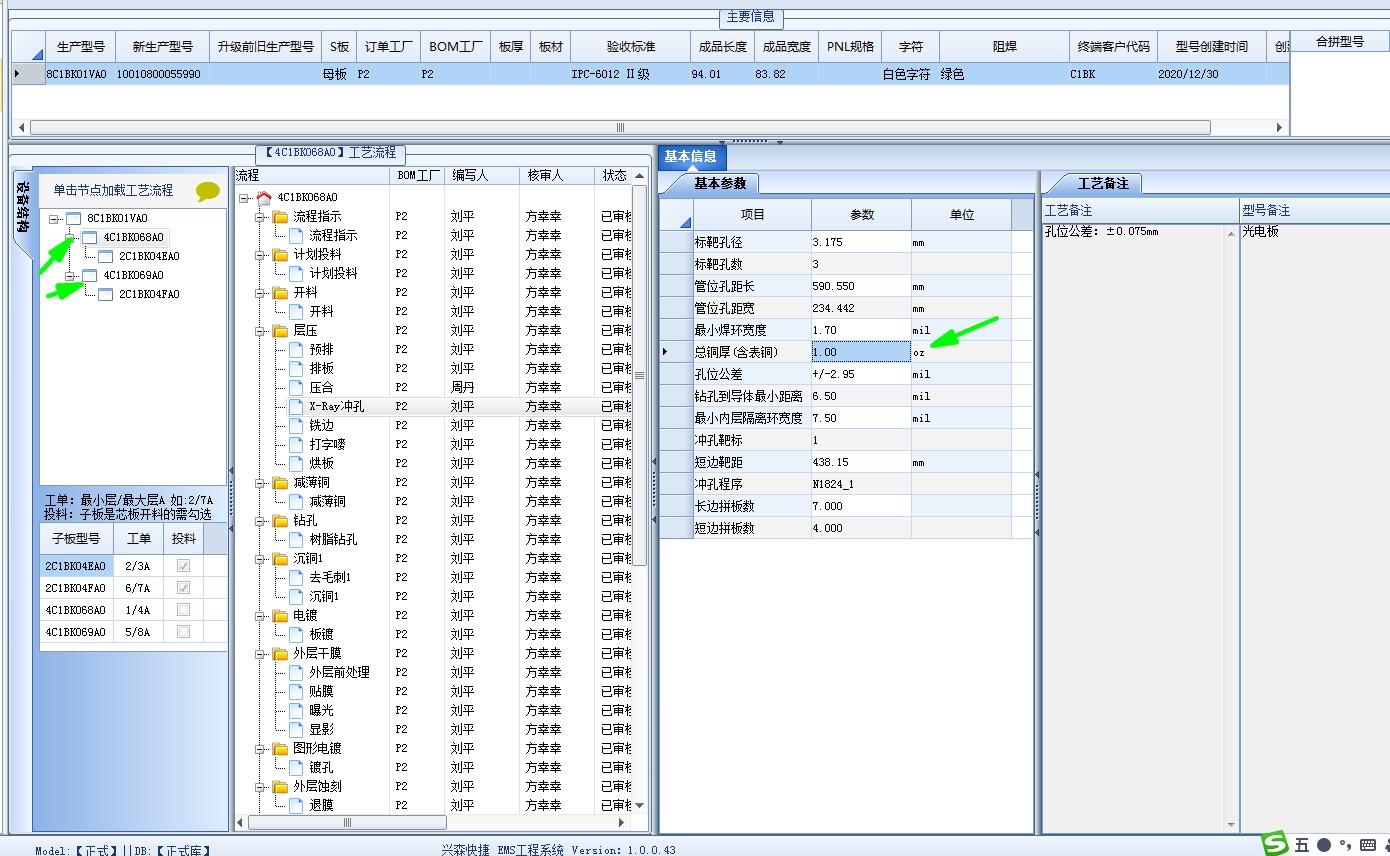Toggle 投料 checkbox for 2C1BK04FA0

[x=183, y=588]
